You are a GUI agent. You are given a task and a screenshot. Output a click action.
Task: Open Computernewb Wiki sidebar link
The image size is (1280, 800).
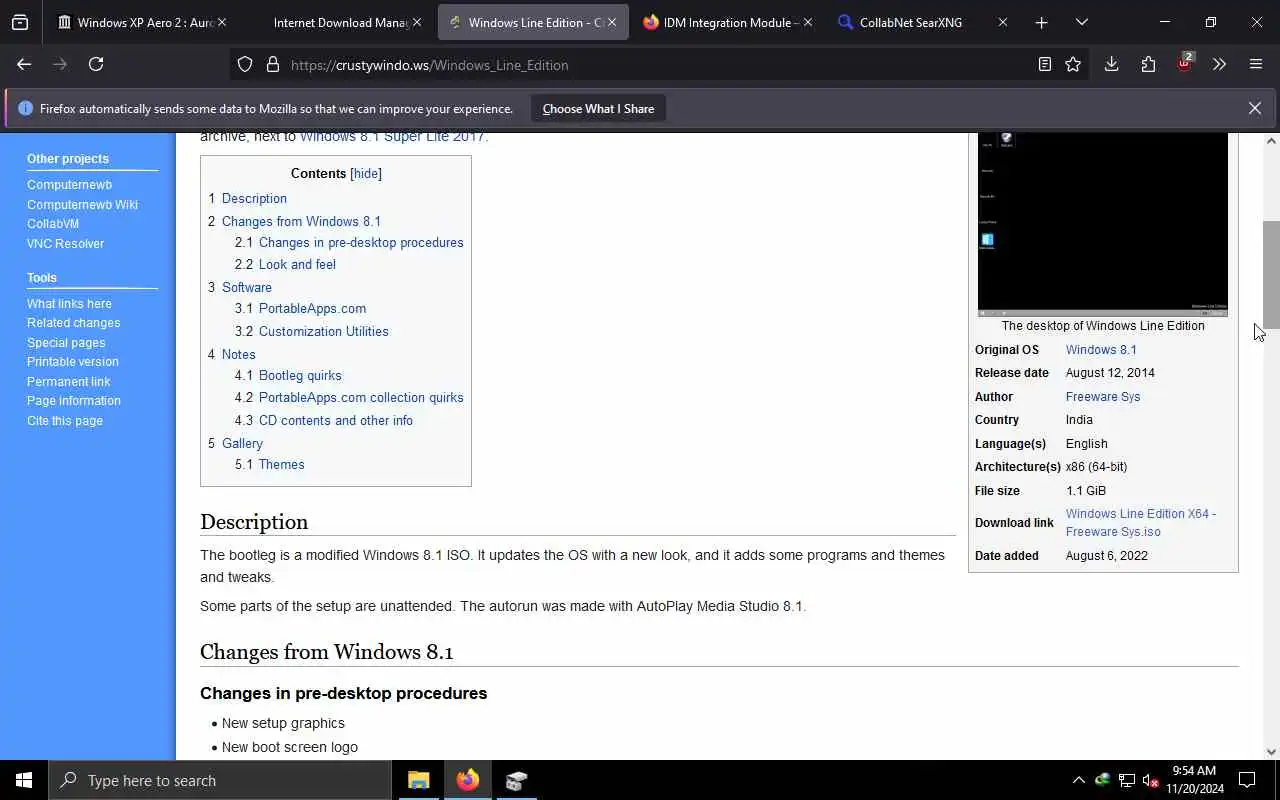point(82,204)
